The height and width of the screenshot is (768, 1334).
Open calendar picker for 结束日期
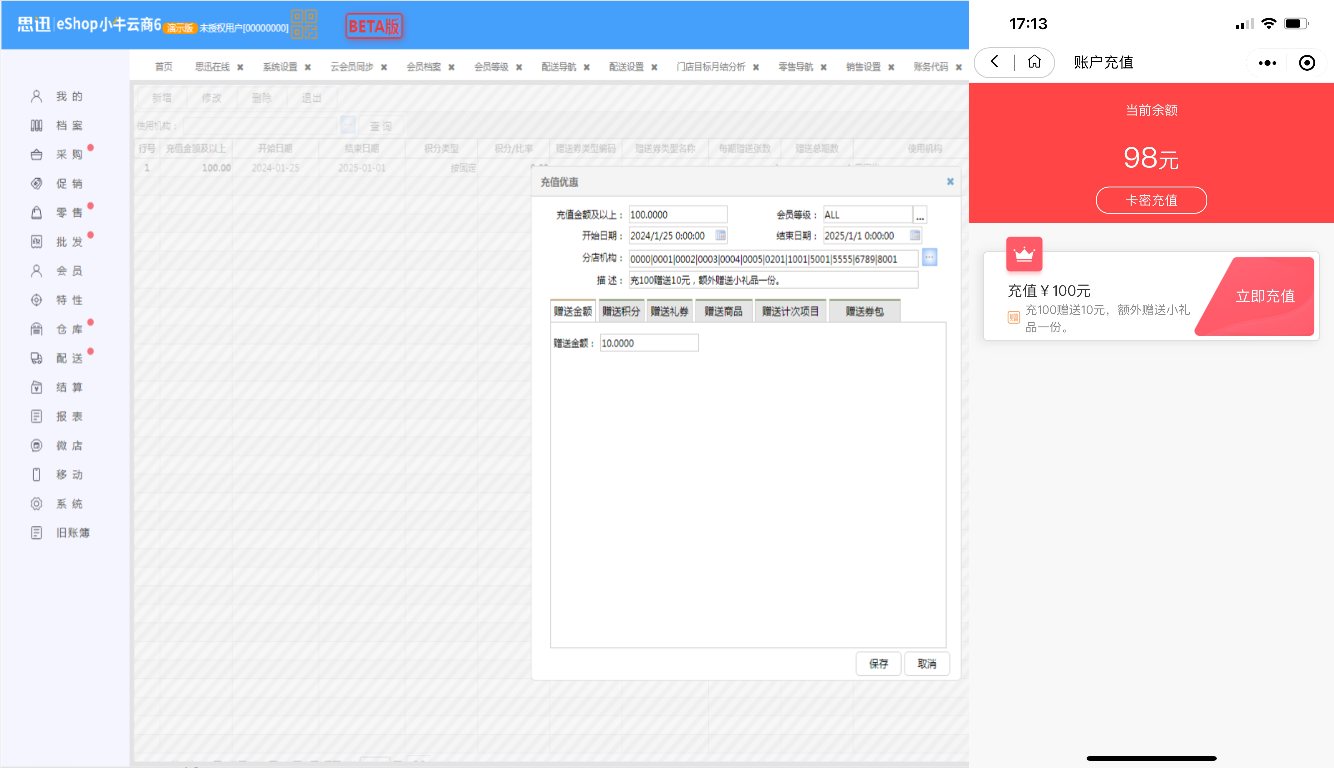coord(915,235)
